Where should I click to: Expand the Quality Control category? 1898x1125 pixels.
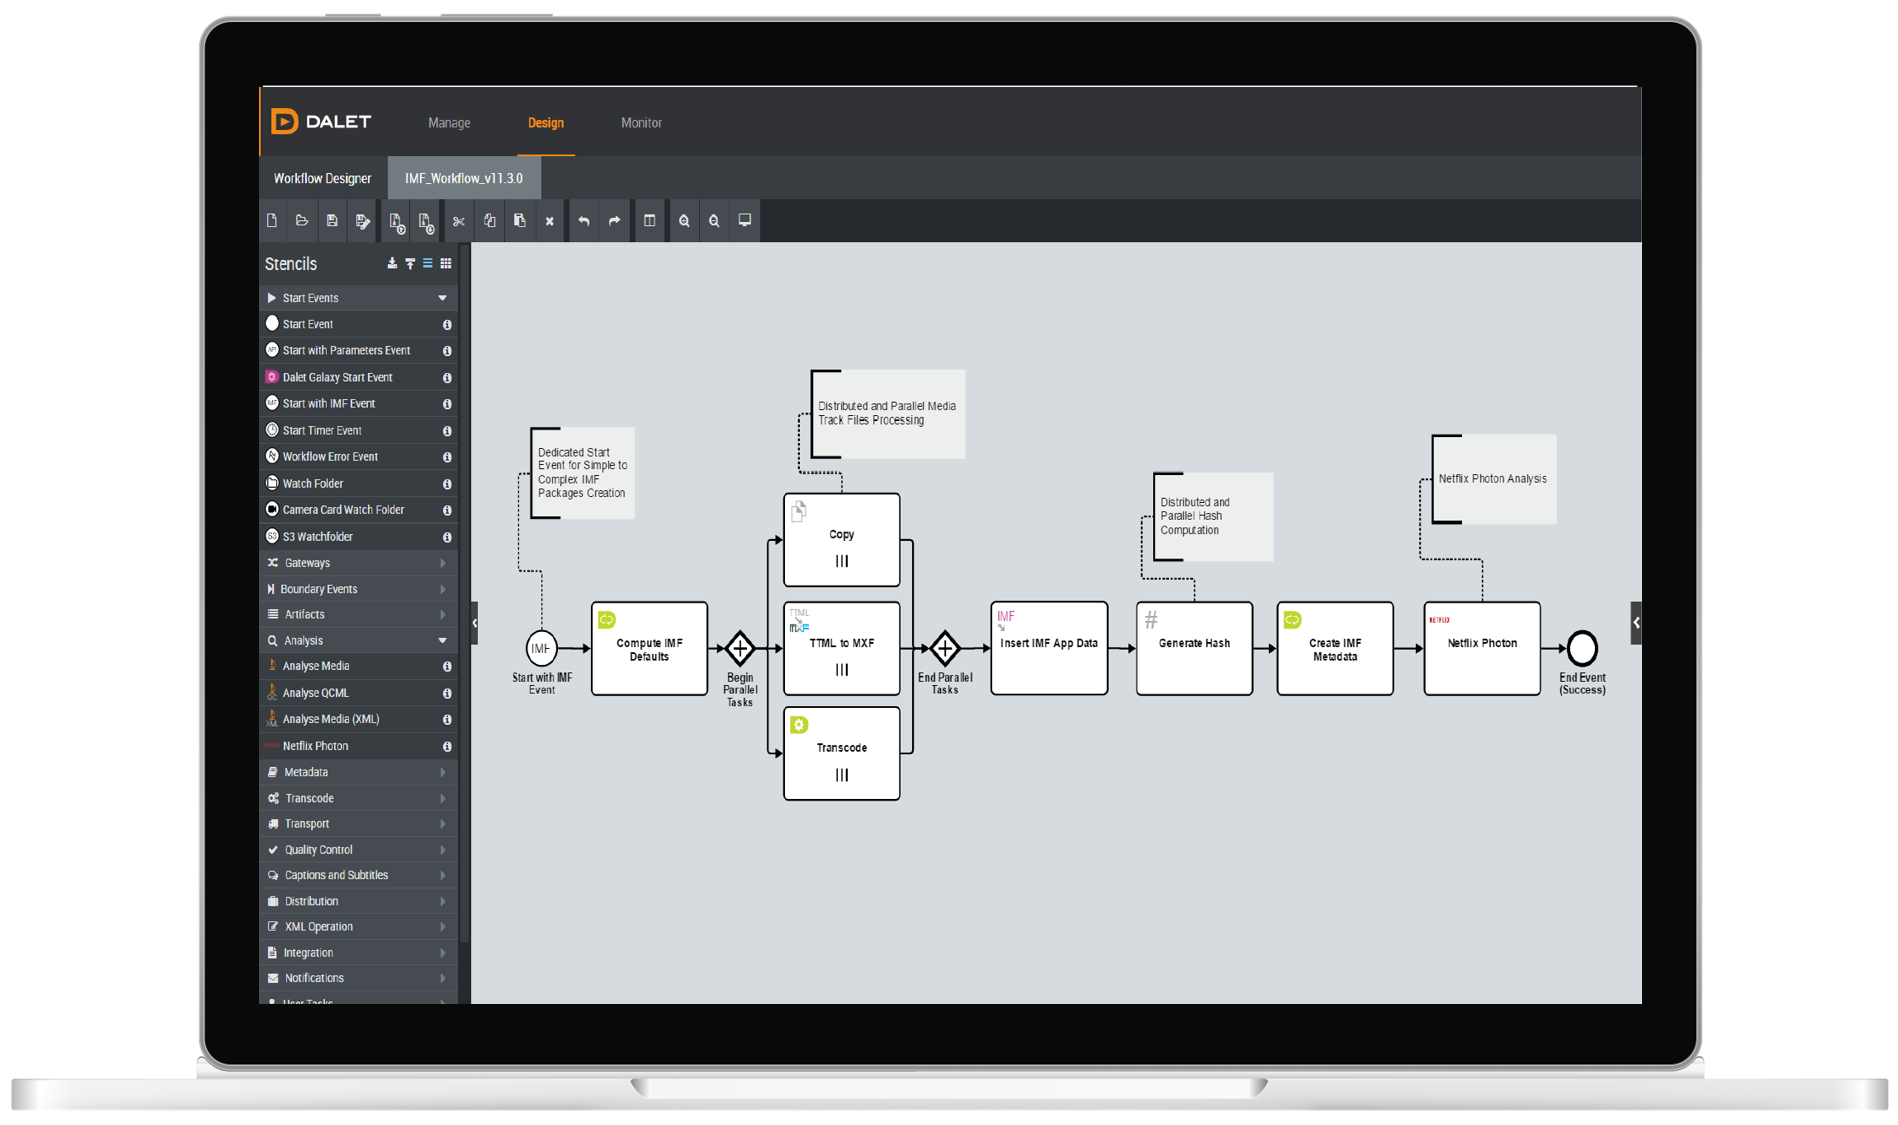tap(358, 850)
